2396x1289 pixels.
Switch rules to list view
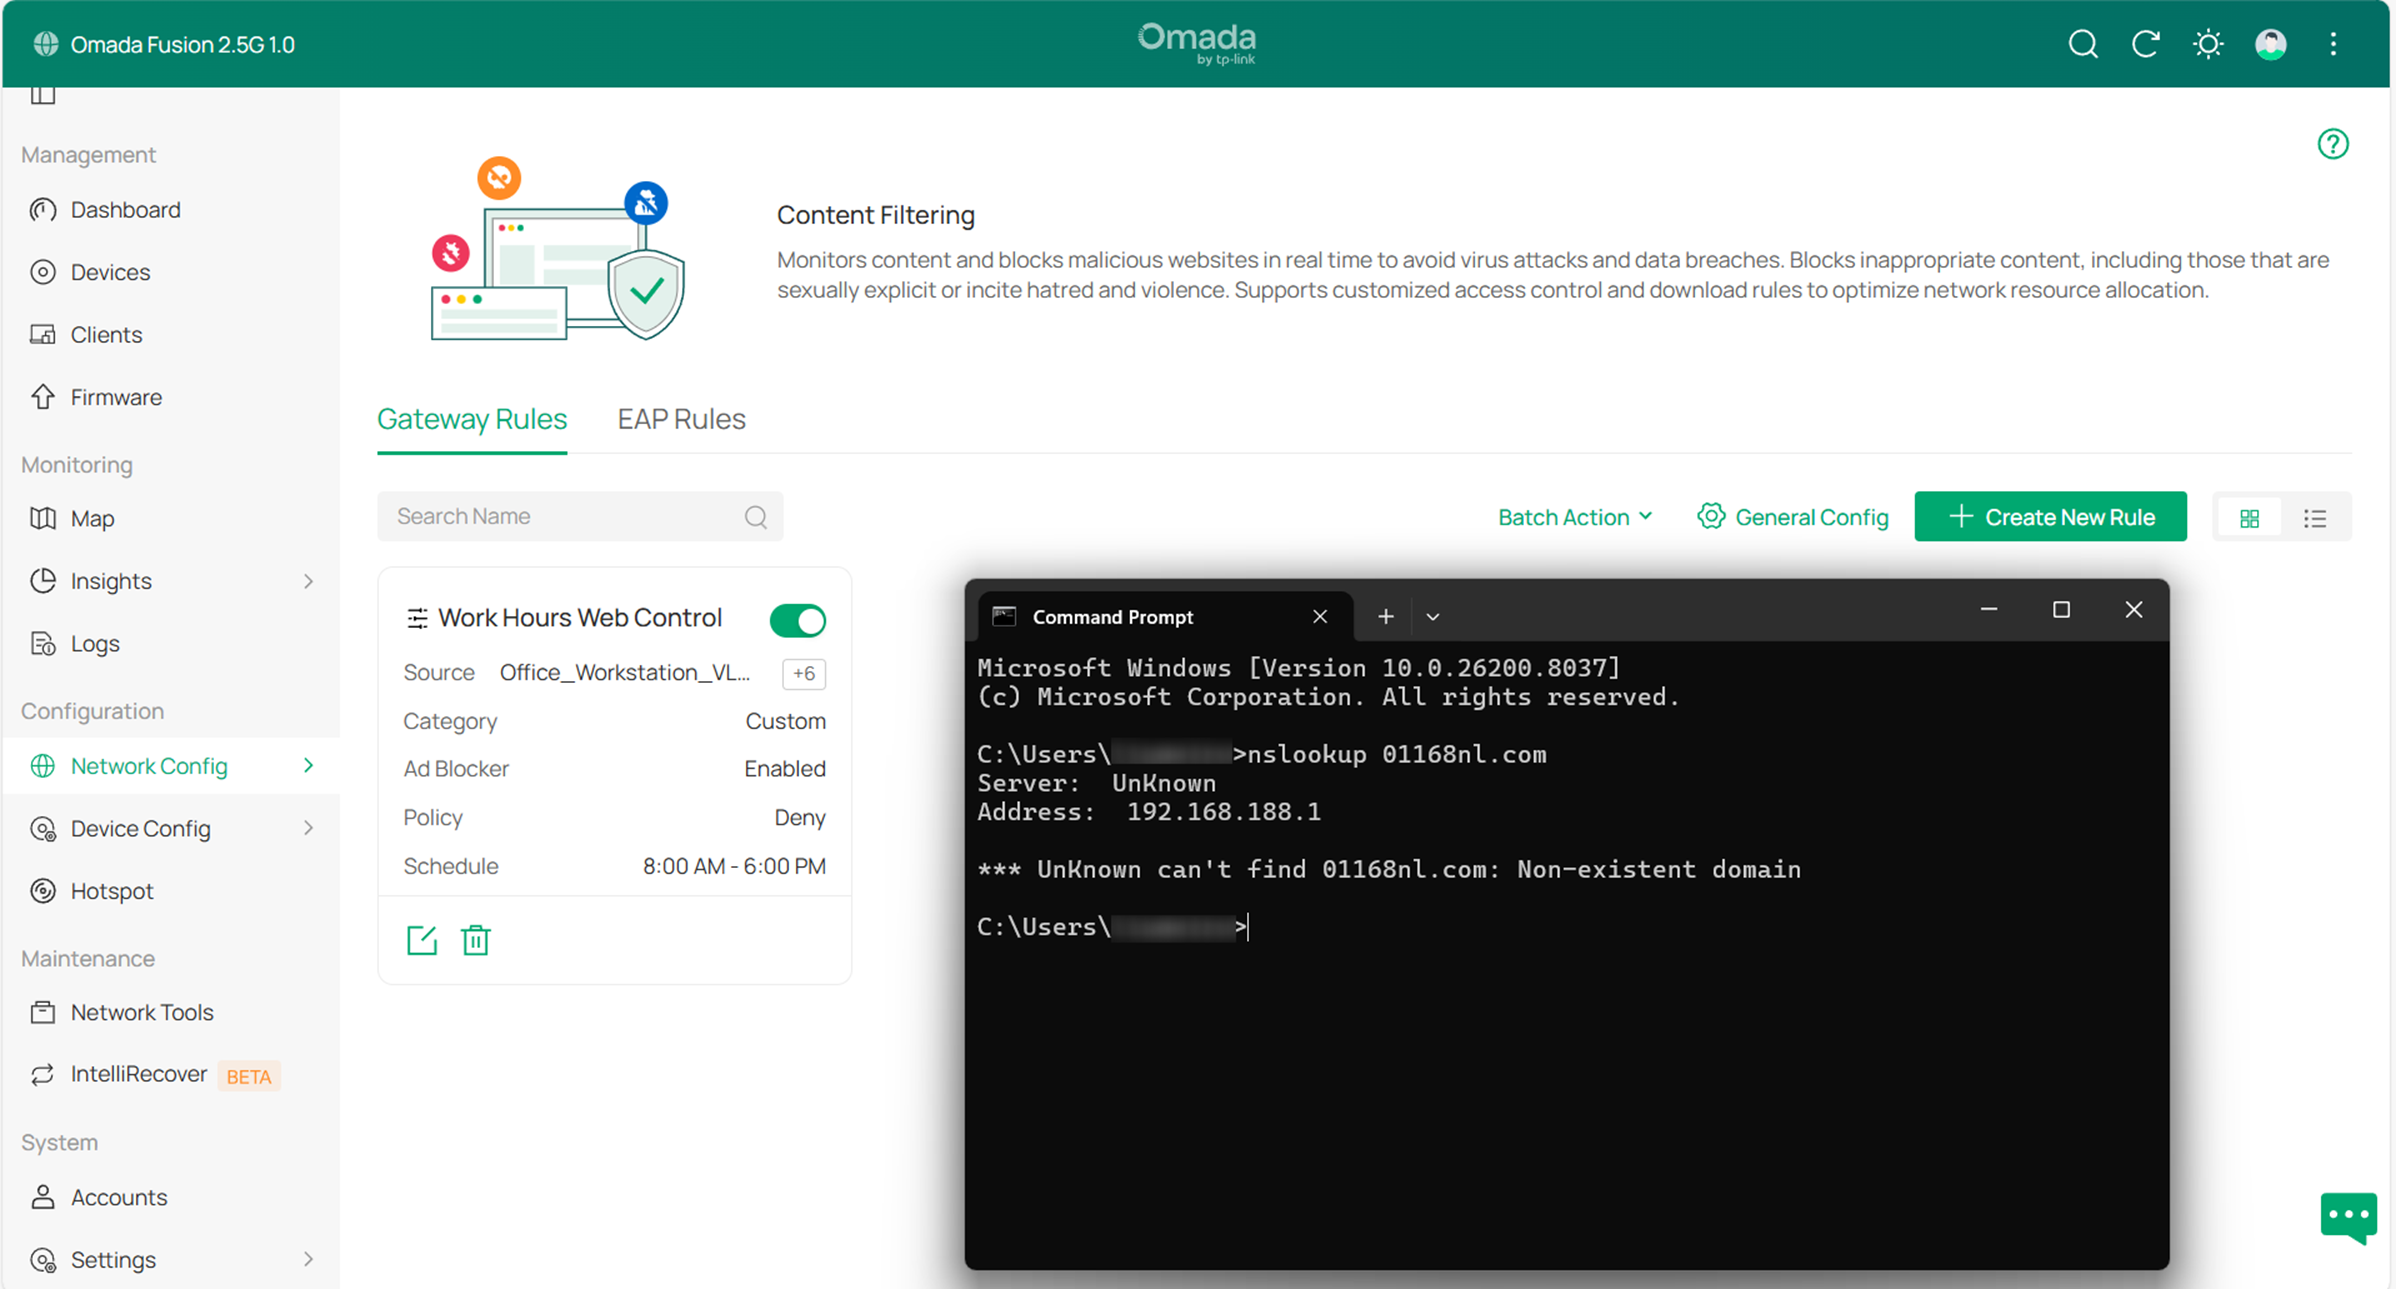click(x=2316, y=517)
